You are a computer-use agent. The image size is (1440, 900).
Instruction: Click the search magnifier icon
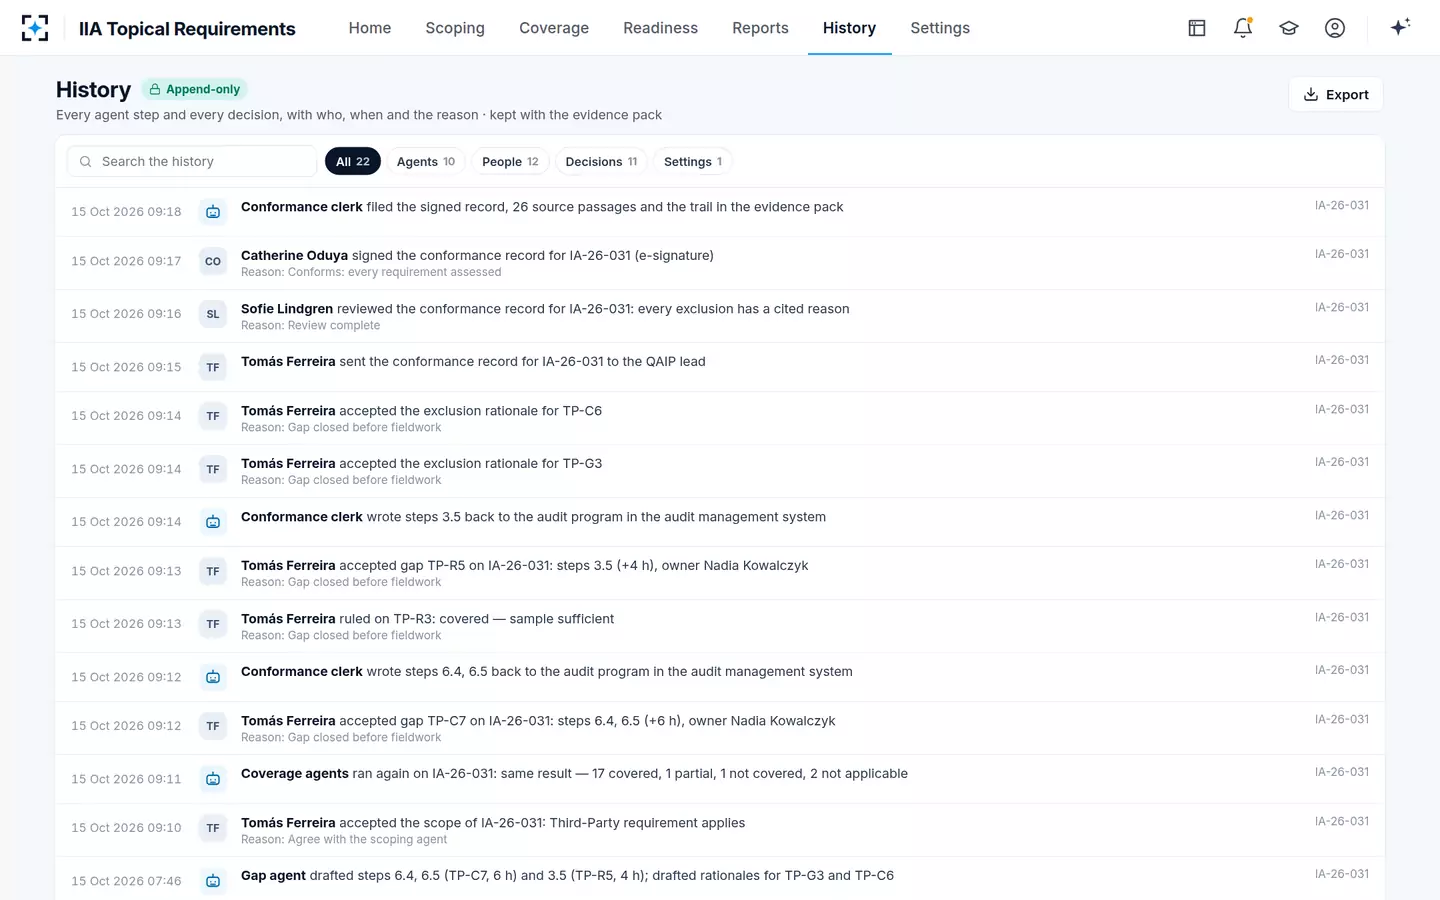coord(86,161)
